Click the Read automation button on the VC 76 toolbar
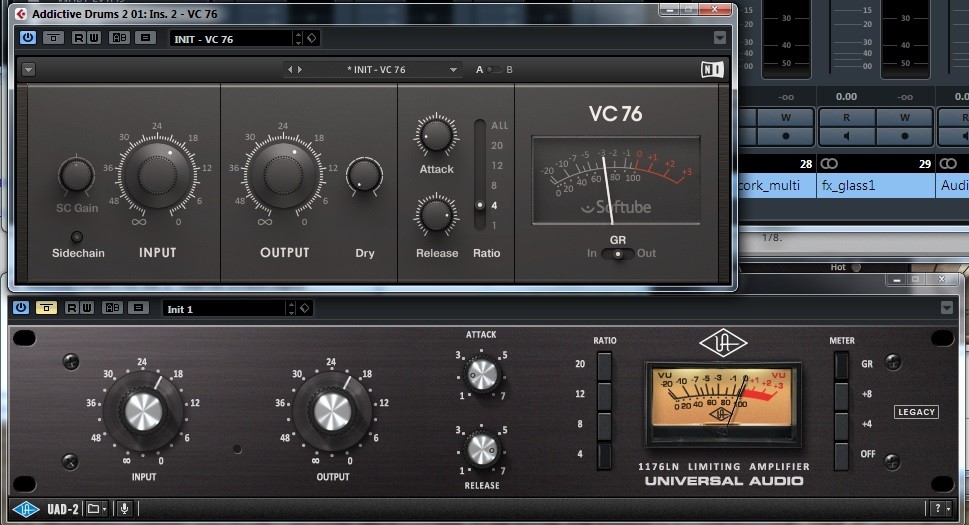 coord(77,38)
